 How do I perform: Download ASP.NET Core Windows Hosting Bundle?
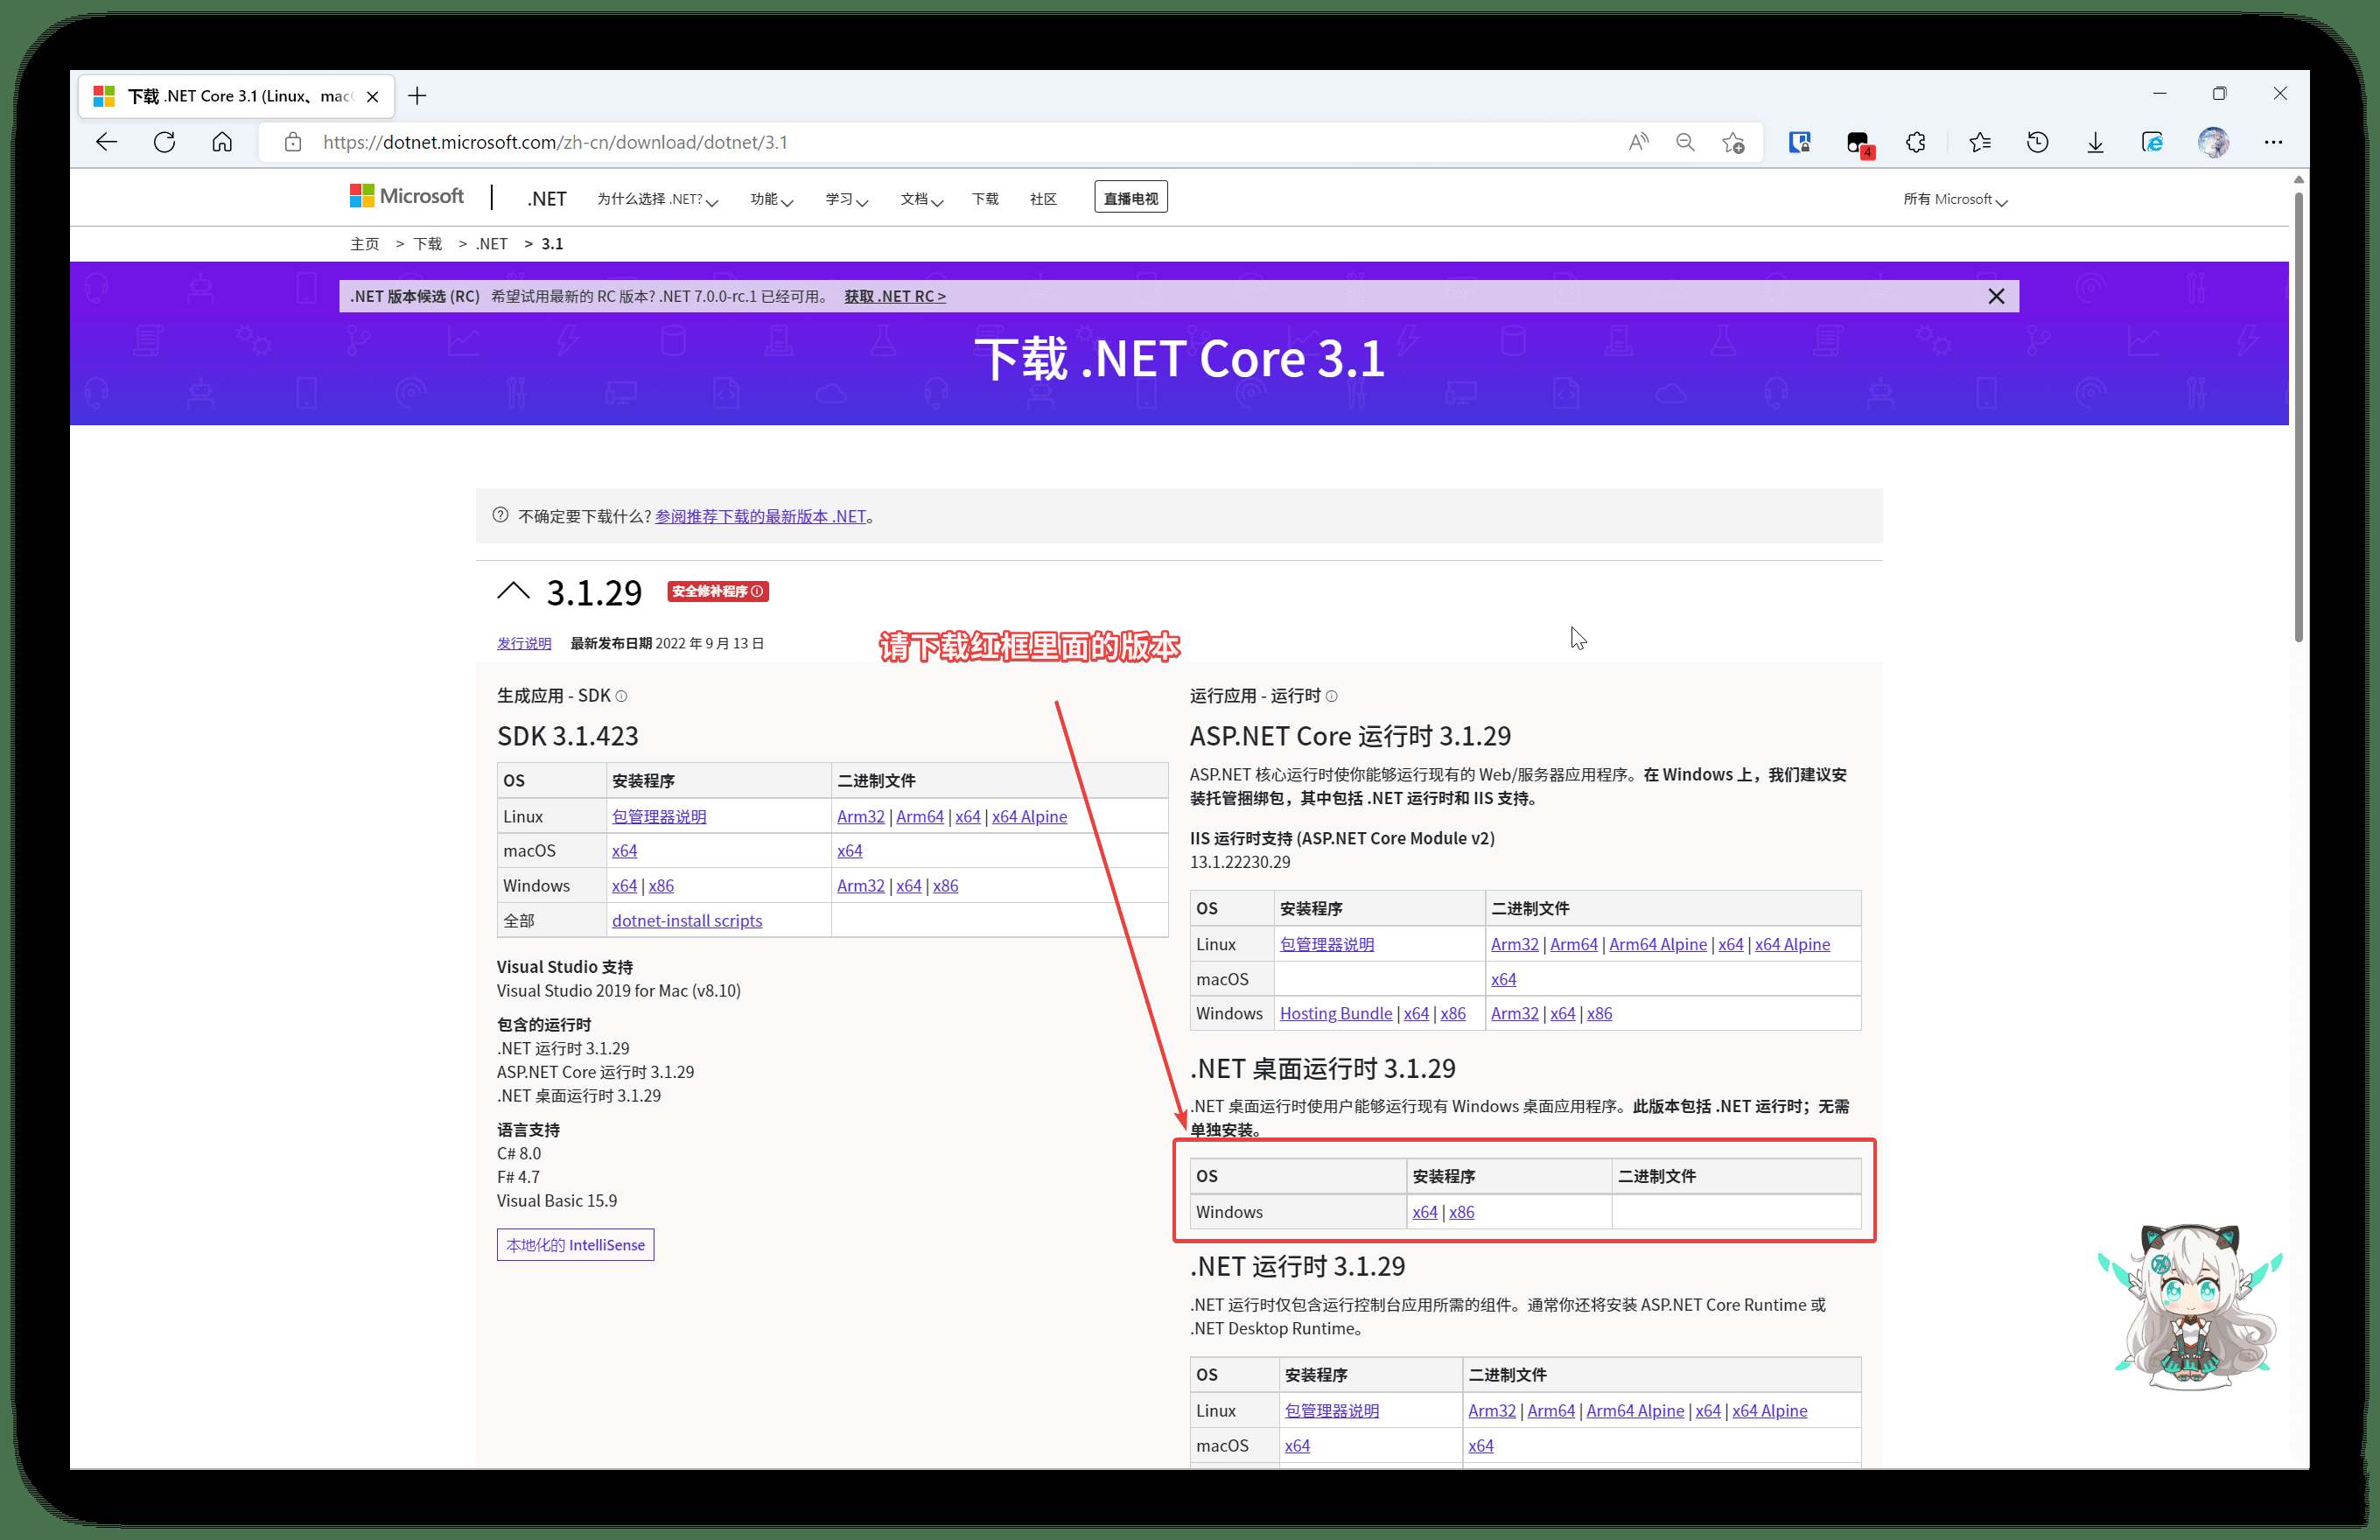(1336, 1013)
